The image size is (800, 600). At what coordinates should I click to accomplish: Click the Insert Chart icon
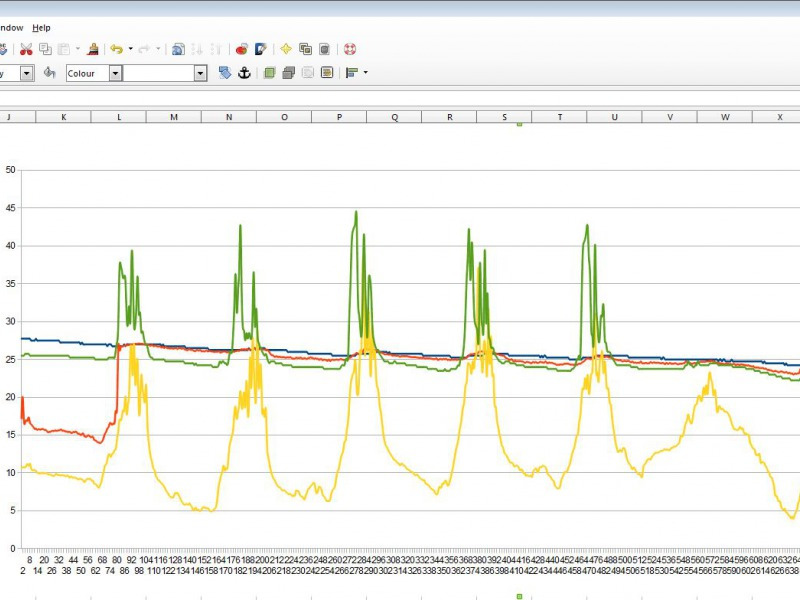click(242, 49)
